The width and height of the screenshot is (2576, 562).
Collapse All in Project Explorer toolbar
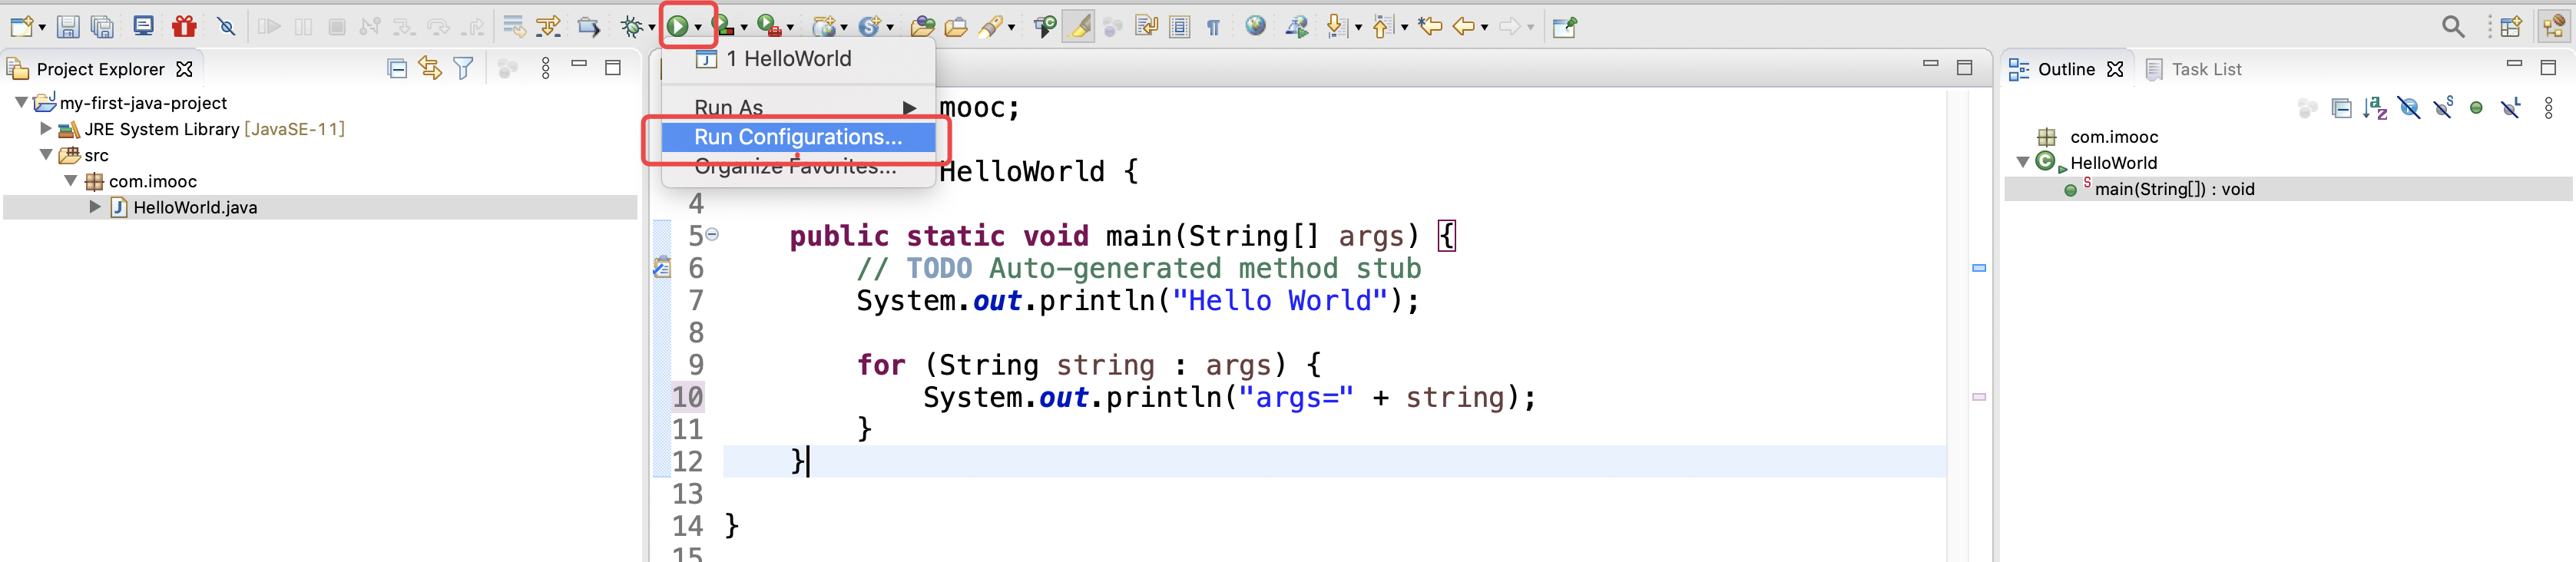(397, 68)
